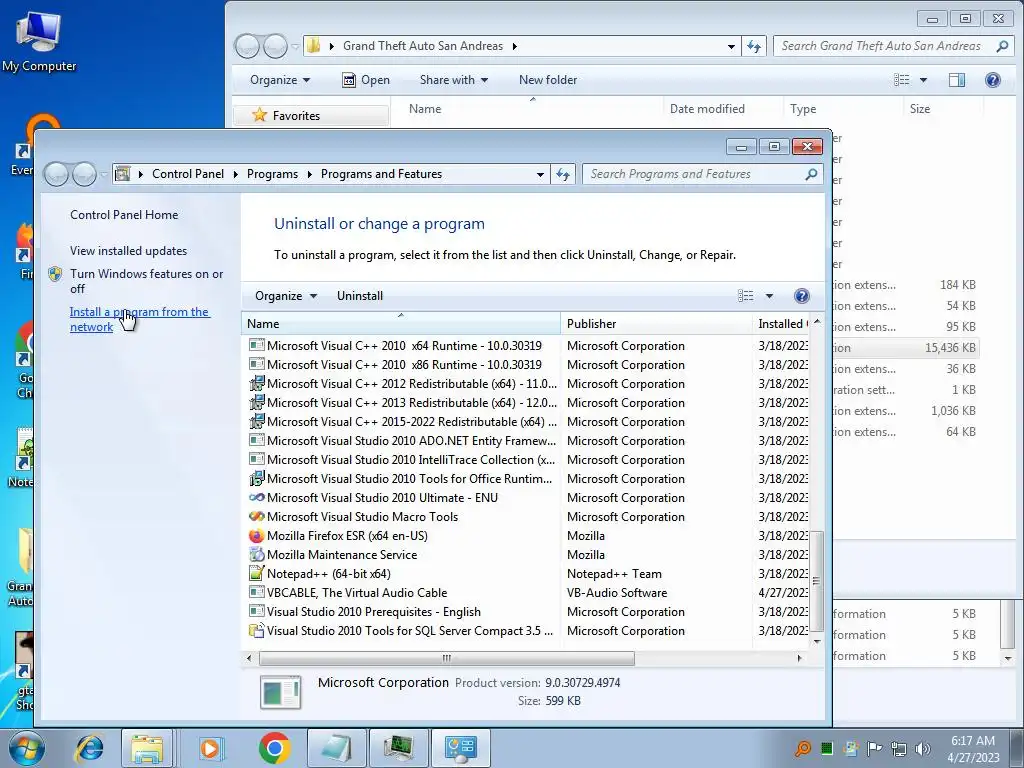The width and height of the screenshot is (1024, 768).
Task: Click Install a program from the network
Action: [139, 319]
